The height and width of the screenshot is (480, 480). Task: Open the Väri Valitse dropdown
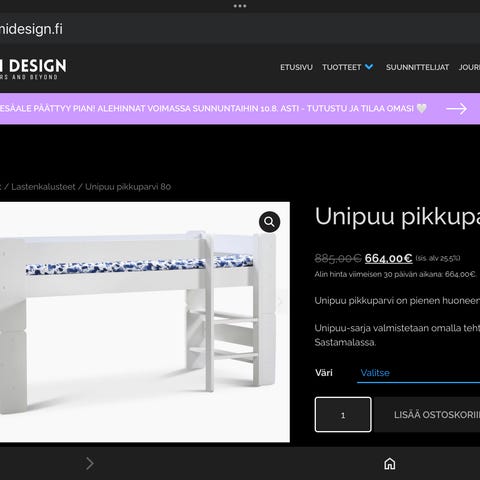[x=418, y=373]
